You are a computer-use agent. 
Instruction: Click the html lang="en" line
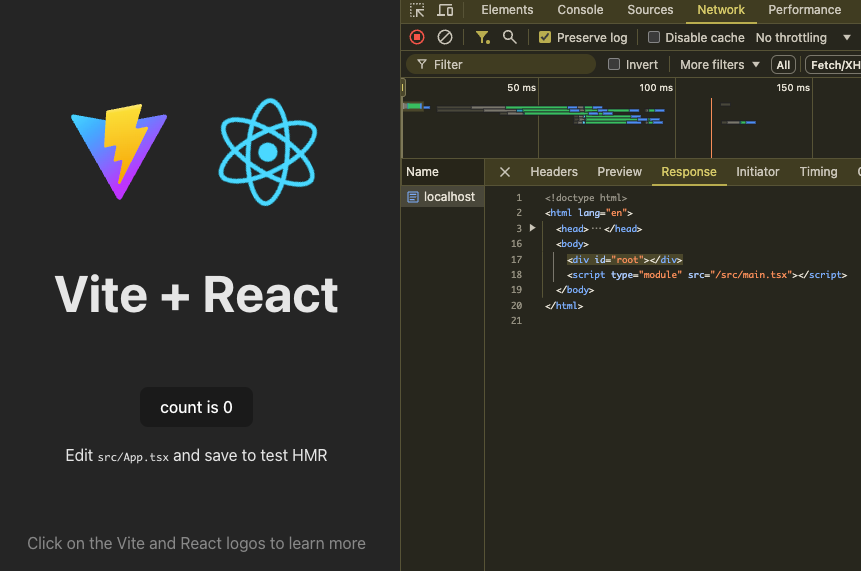[589, 213]
